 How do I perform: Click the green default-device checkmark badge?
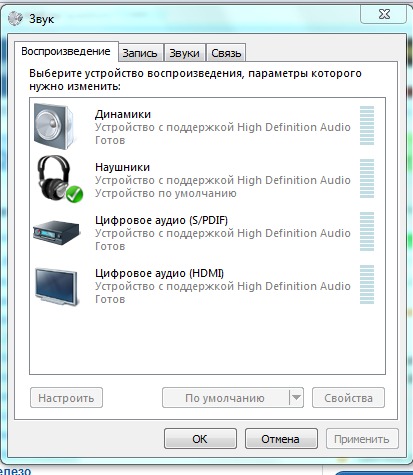pyautogui.click(x=74, y=194)
